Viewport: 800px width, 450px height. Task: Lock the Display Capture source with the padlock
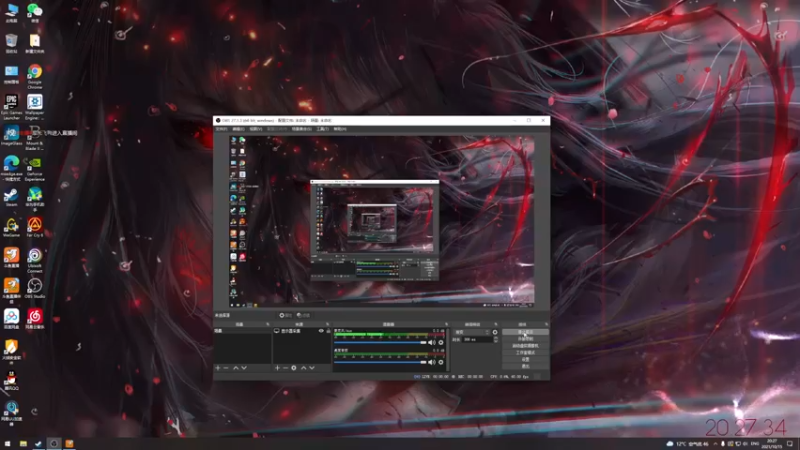(x=329, y=331)
